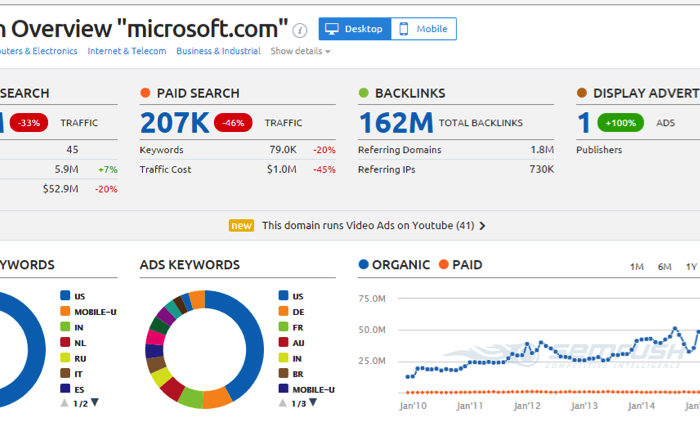Click the Publishers row label
The image size is (700, 432).
(x=599, y=150)
